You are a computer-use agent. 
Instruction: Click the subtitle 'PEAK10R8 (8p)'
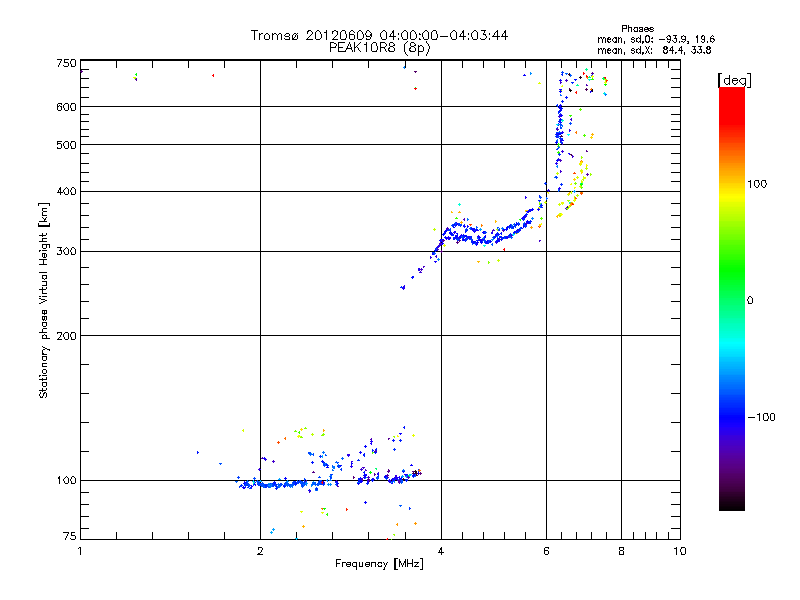pyautogui.click(x=379, y=48)
